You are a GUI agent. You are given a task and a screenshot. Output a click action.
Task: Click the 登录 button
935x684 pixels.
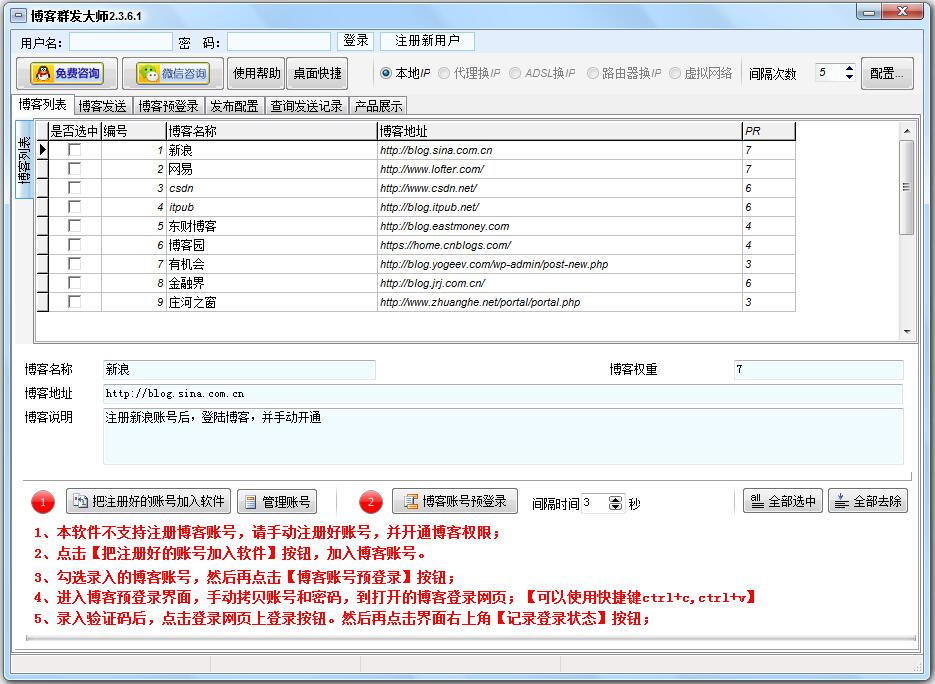(356, 41)
